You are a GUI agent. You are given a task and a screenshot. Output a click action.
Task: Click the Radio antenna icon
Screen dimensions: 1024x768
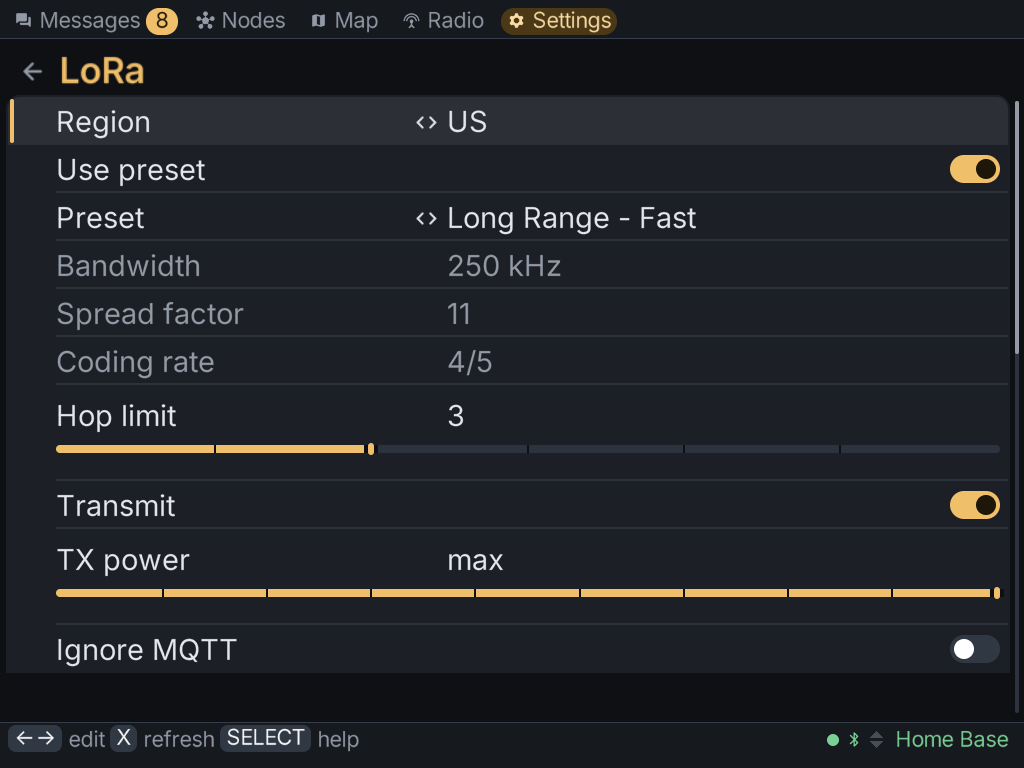pyautogui.click(x=411, y=21)
